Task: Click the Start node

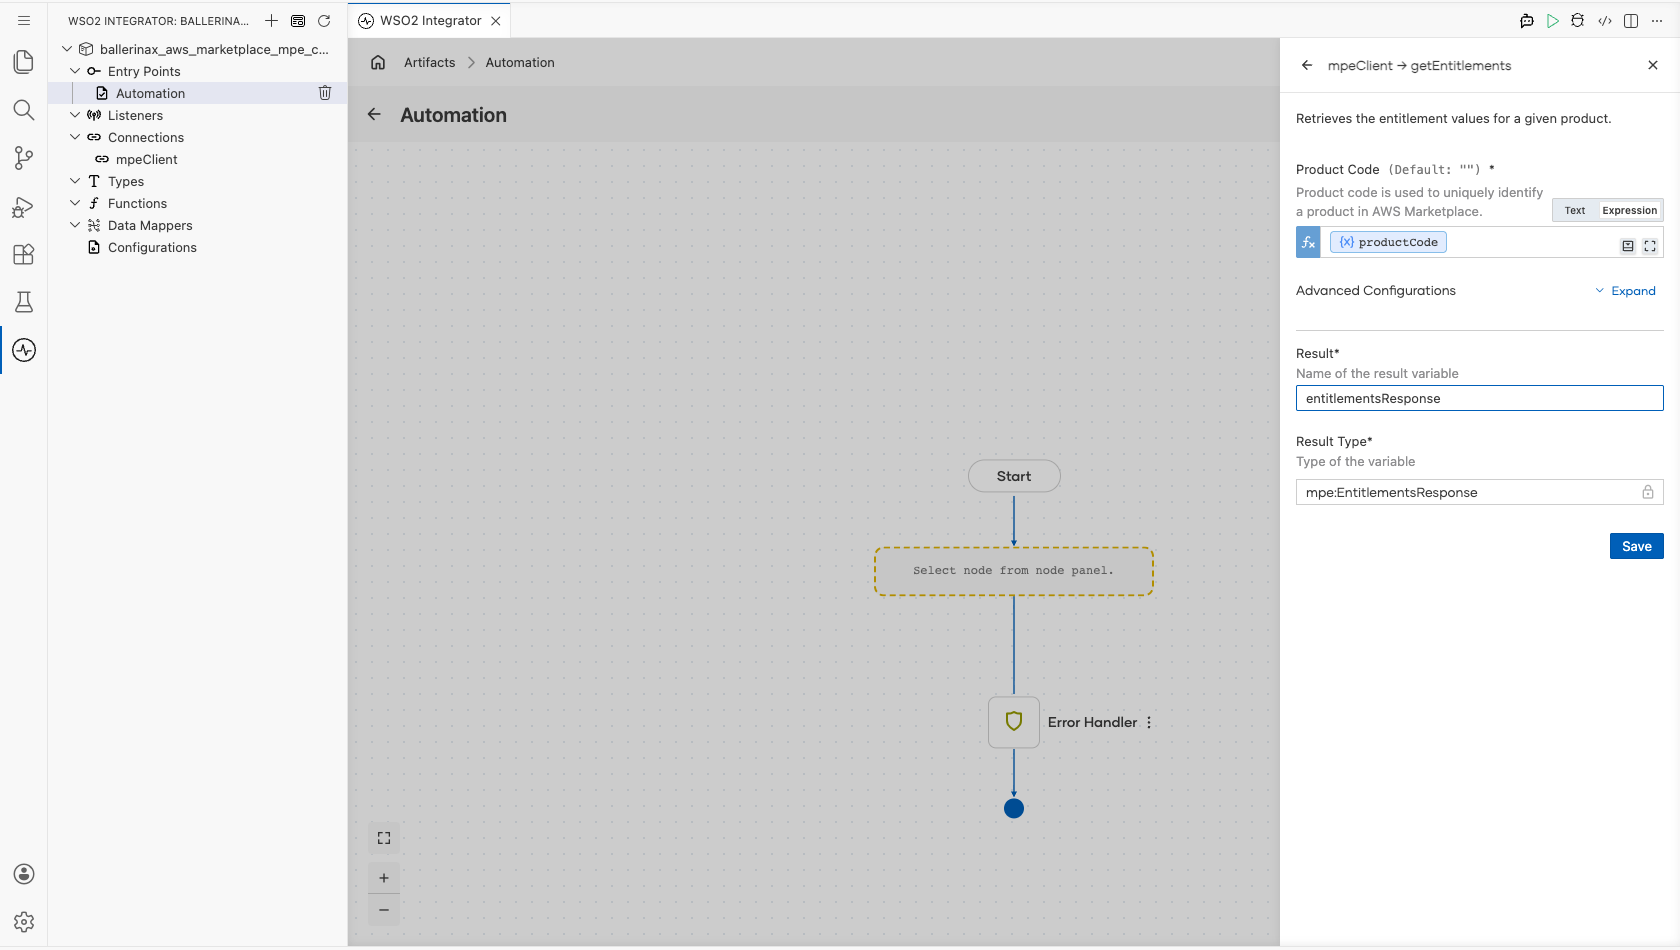Action: tap(1014, 476)
